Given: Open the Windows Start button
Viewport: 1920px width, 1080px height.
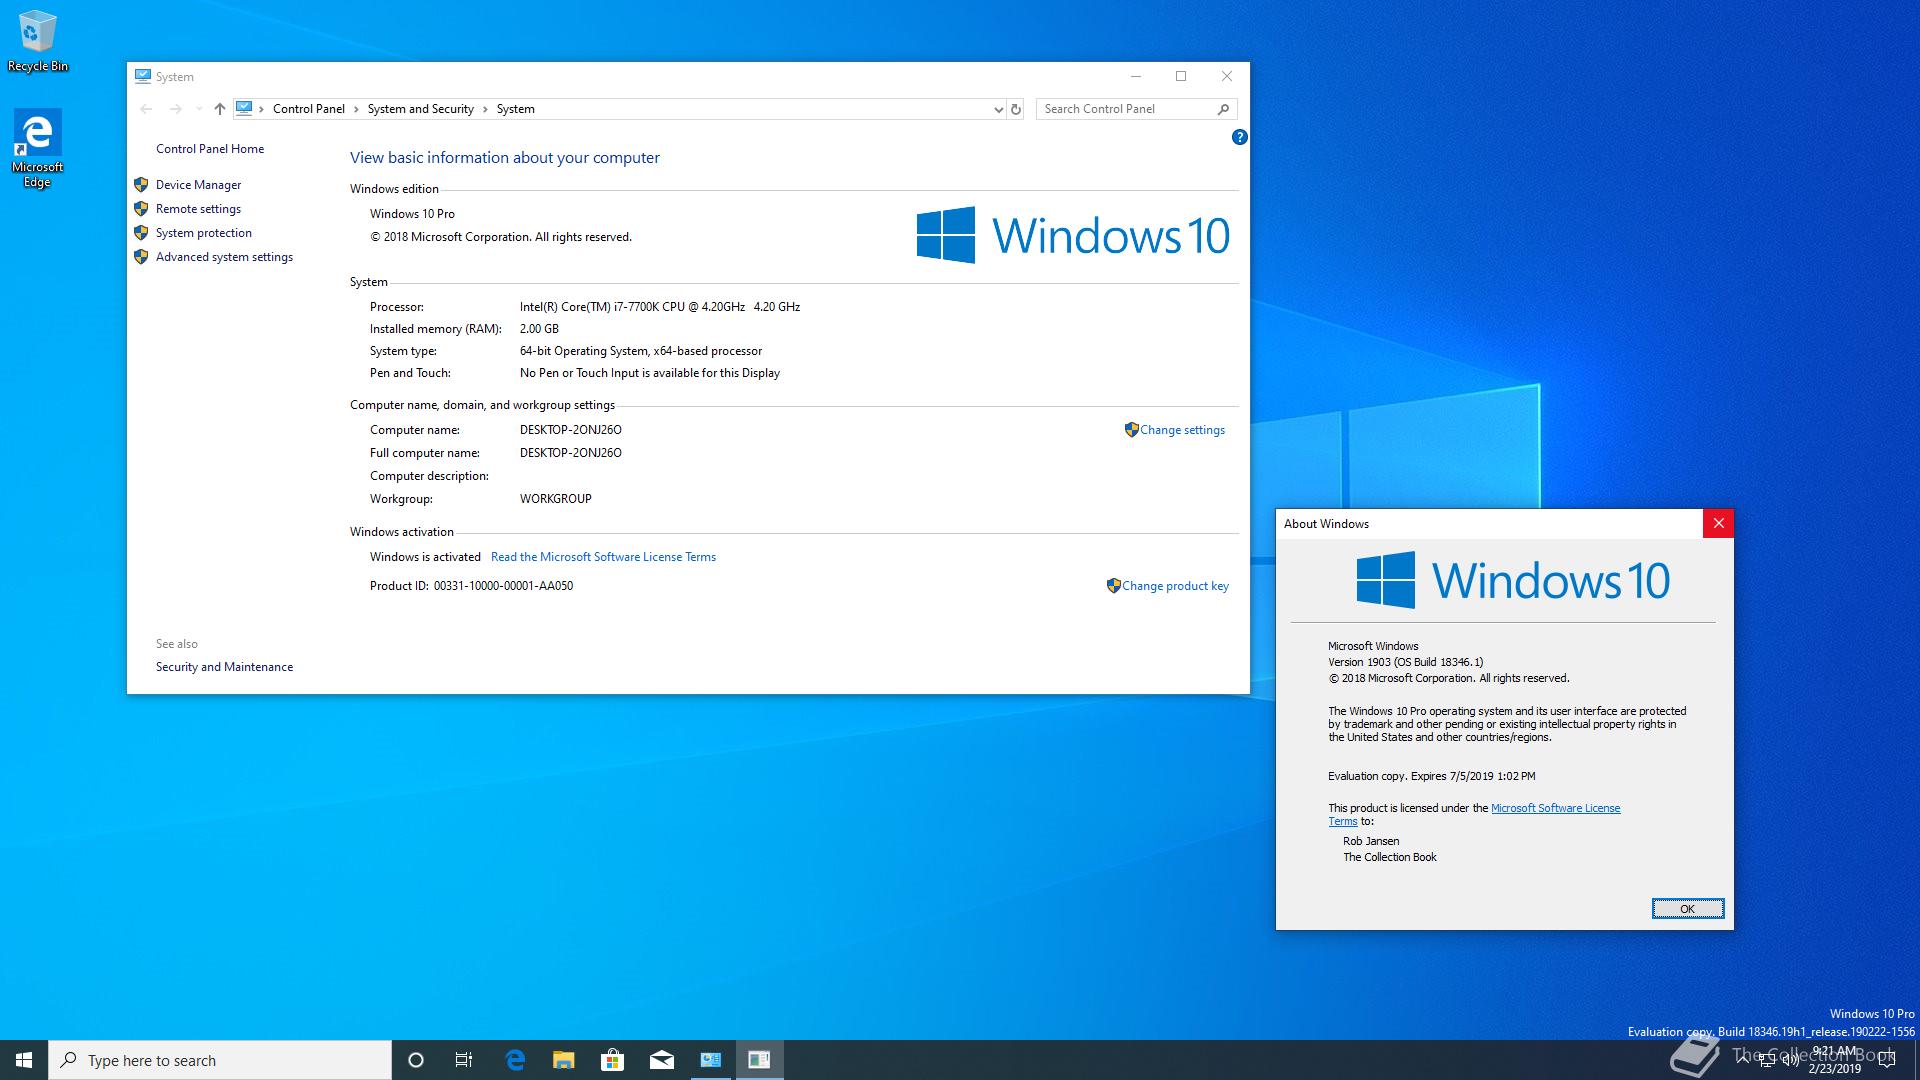Looking at the screenshot, I should [x=24, y=1060].
